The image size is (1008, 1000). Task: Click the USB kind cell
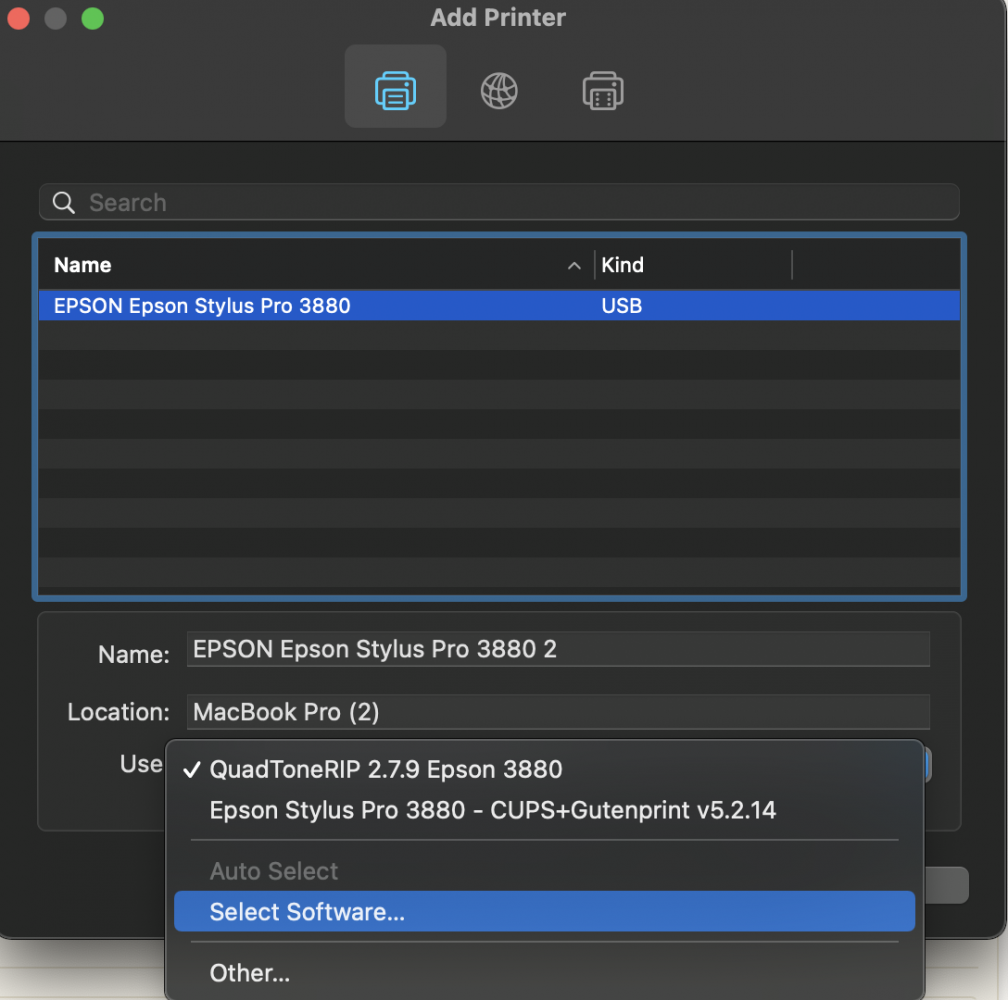pyautogui.click(x=621, y=306)
